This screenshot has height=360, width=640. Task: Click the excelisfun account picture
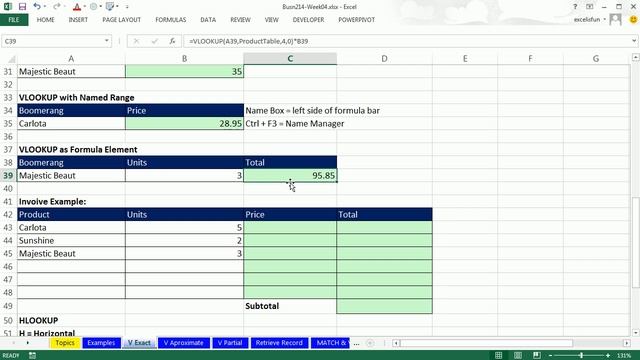coord(615,19)
